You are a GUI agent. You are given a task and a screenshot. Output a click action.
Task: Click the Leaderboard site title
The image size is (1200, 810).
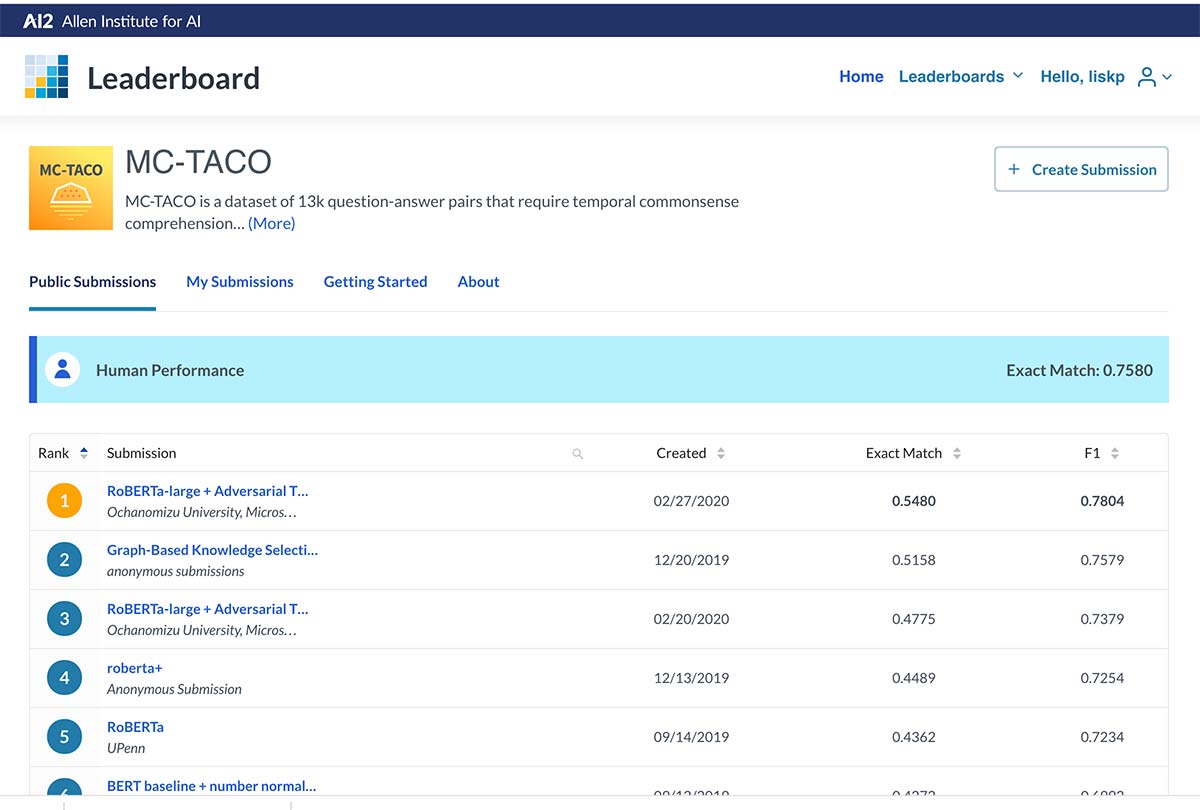[x=173, y=78]
